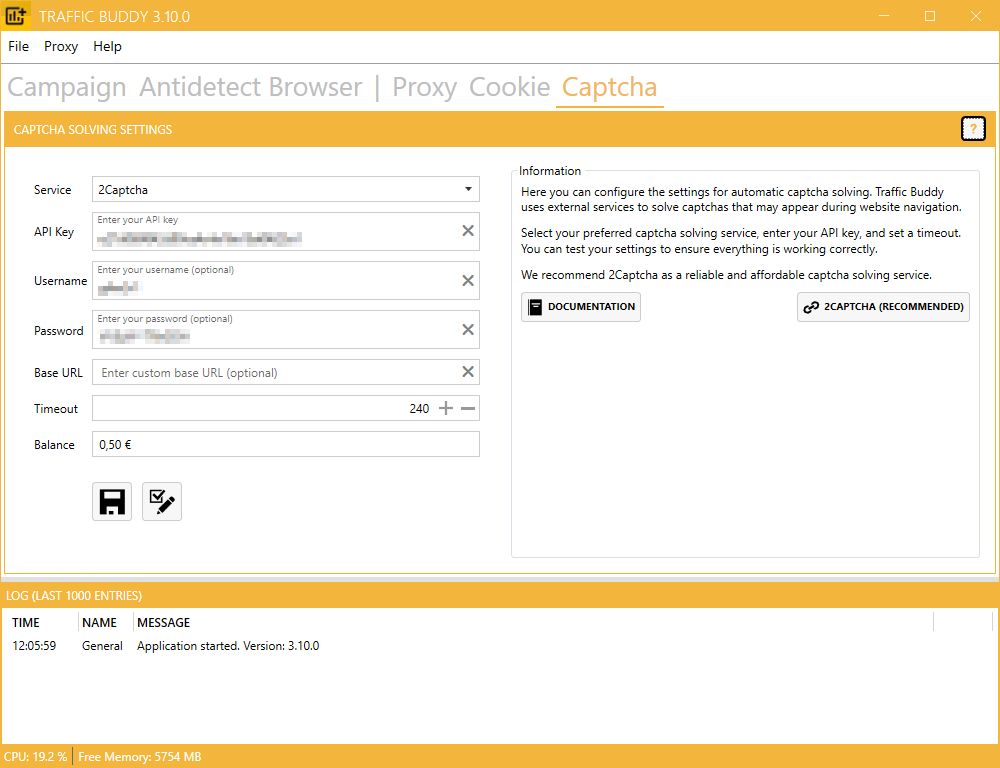Switch to the Antidetect Browser tab

(251, 88)
